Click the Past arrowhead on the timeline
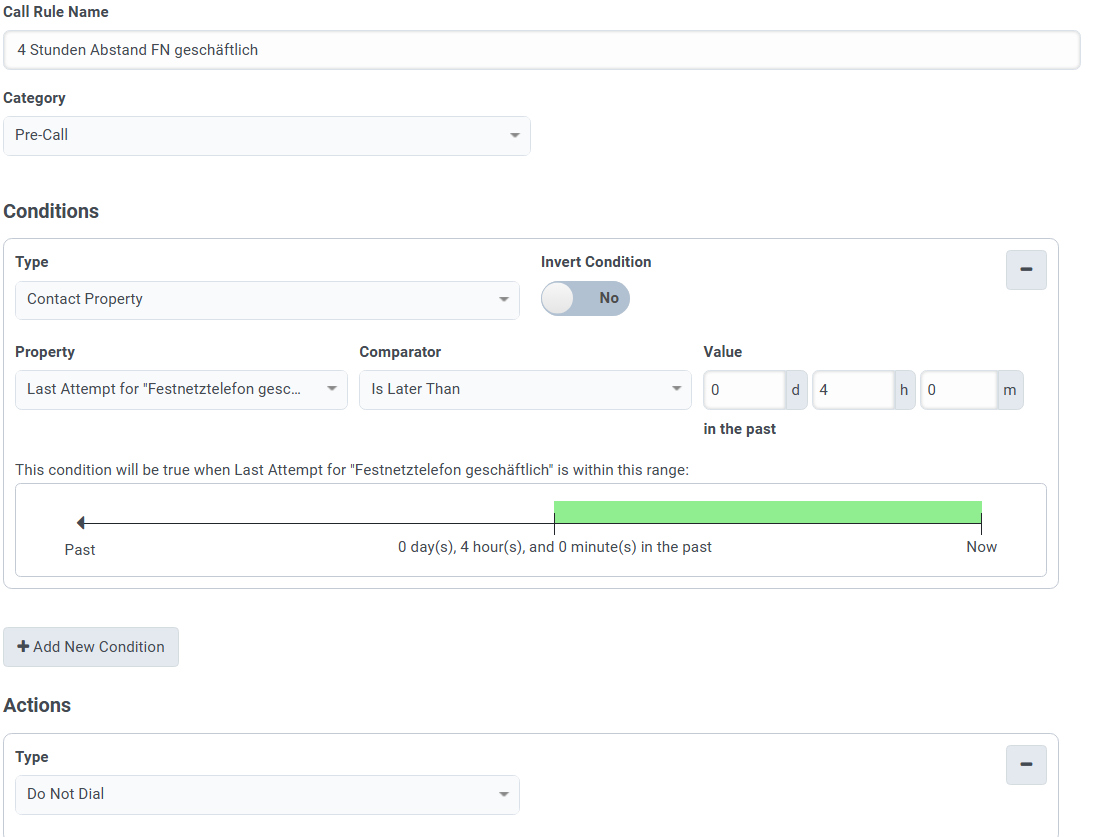This screenshot has width=1094, height=837. tap(81, 522)
